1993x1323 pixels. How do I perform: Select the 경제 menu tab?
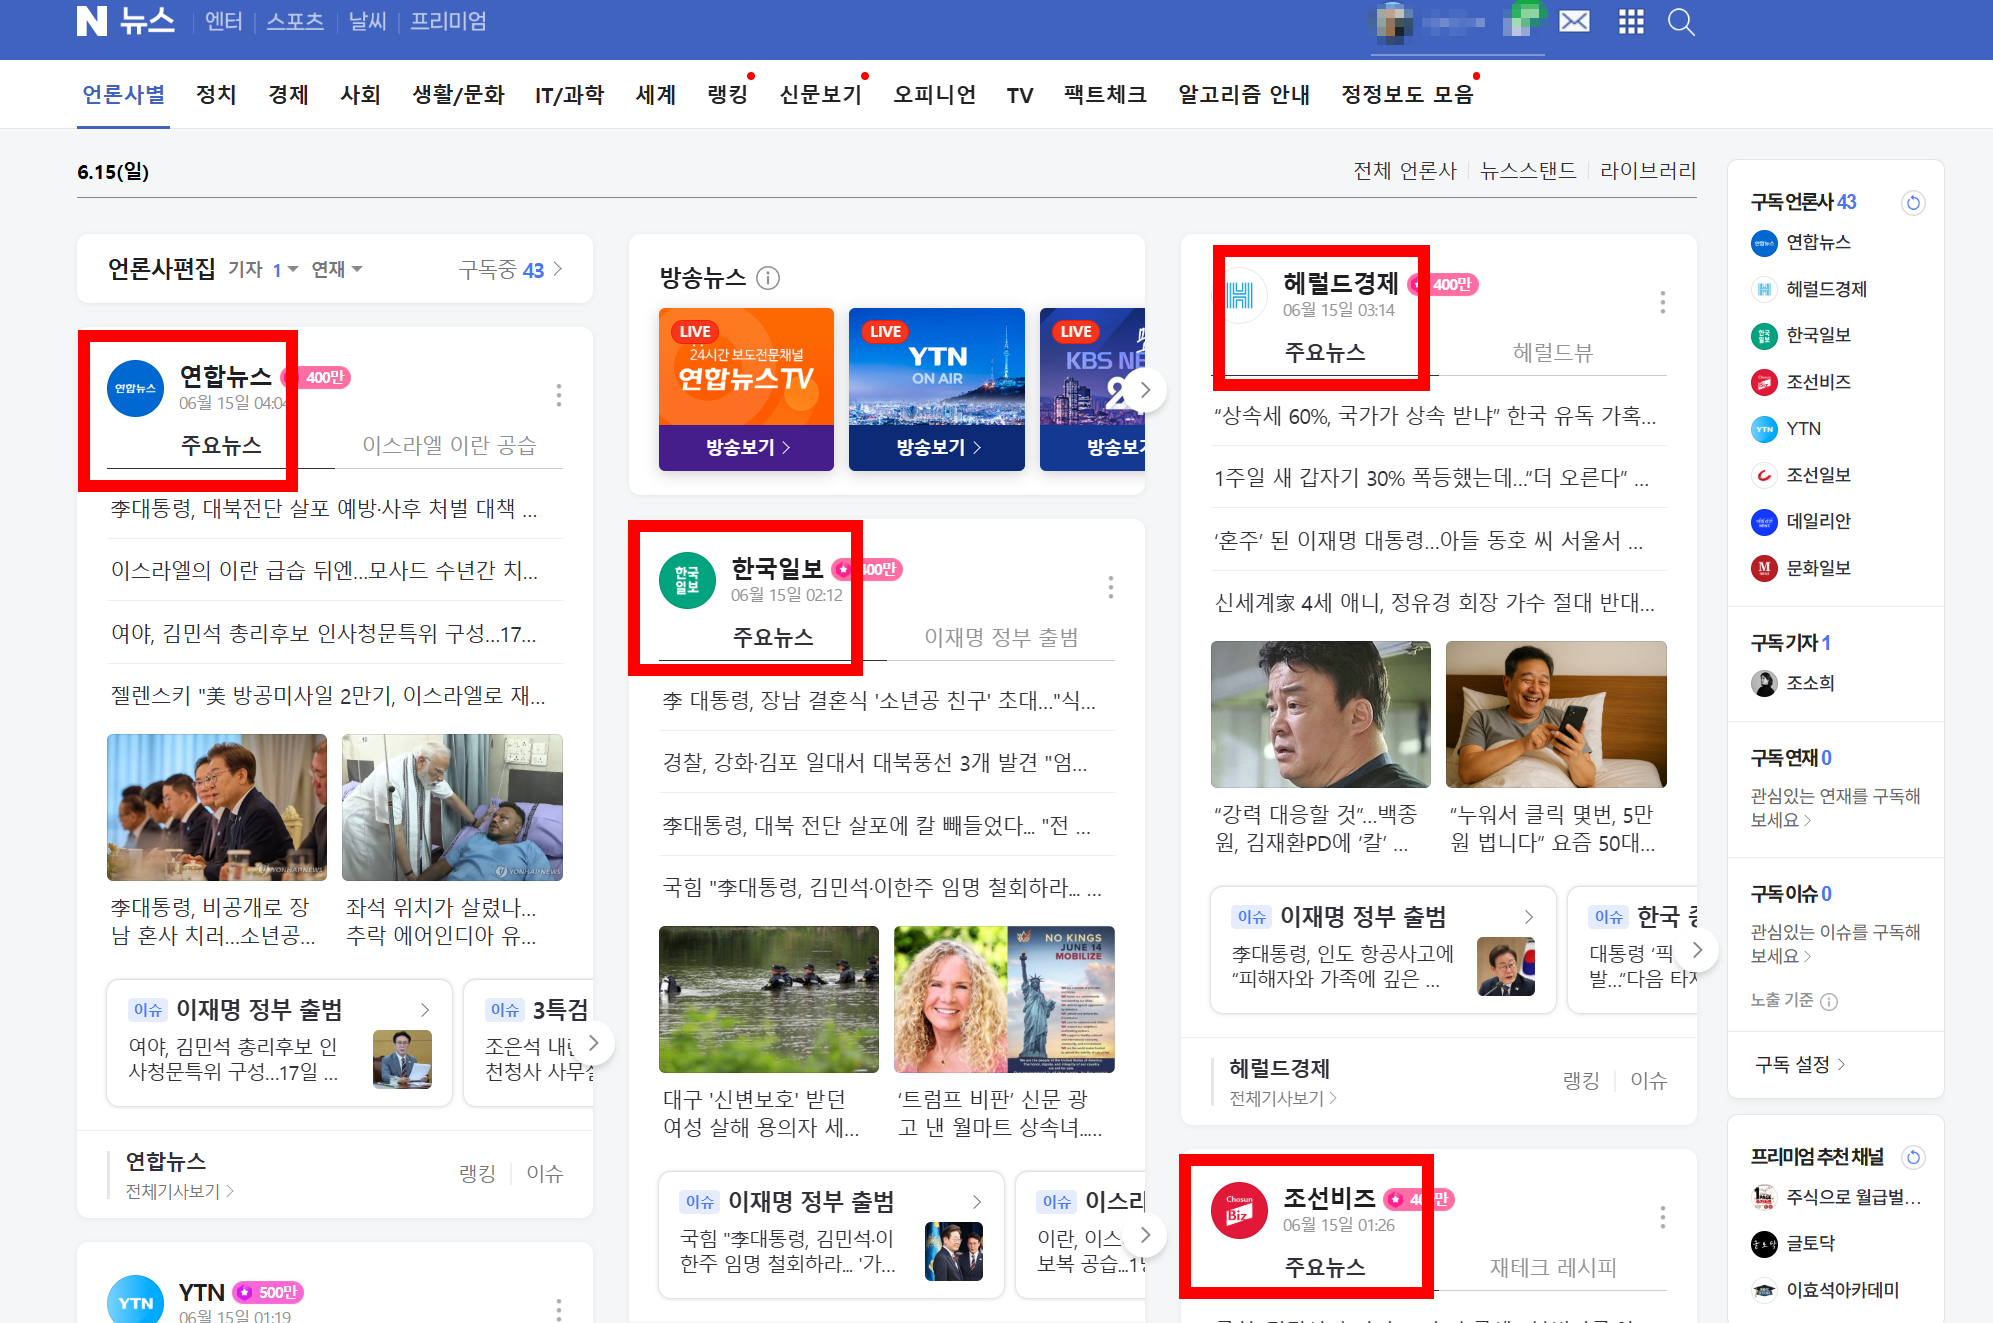click(x=288, y=95)
